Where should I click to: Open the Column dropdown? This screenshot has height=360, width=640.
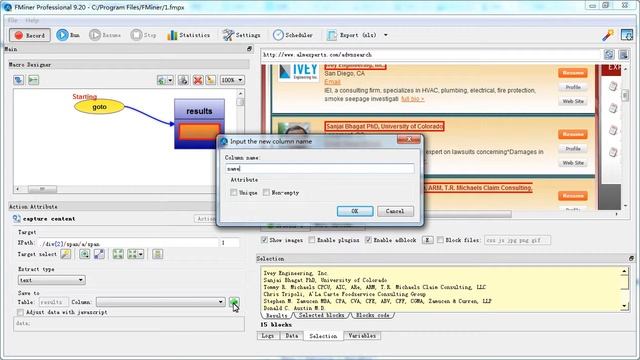pos(160,302)
